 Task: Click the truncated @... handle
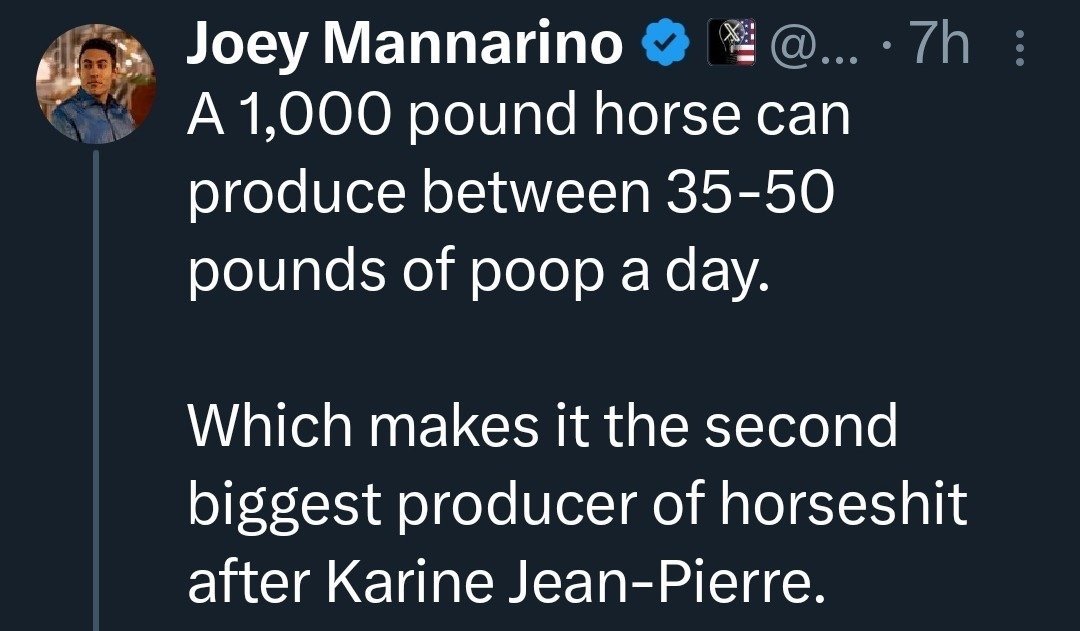pyautogui.click(x=815, y=45)
